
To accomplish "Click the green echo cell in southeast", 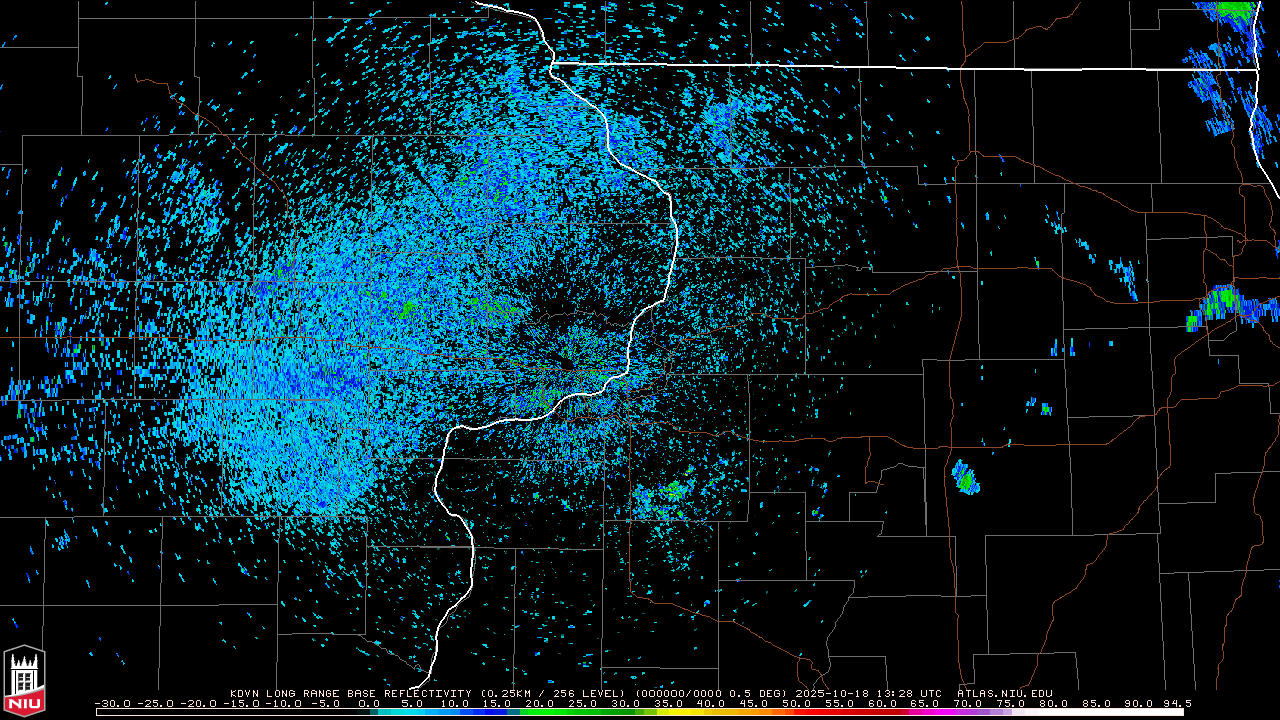I will pos(965,478).
